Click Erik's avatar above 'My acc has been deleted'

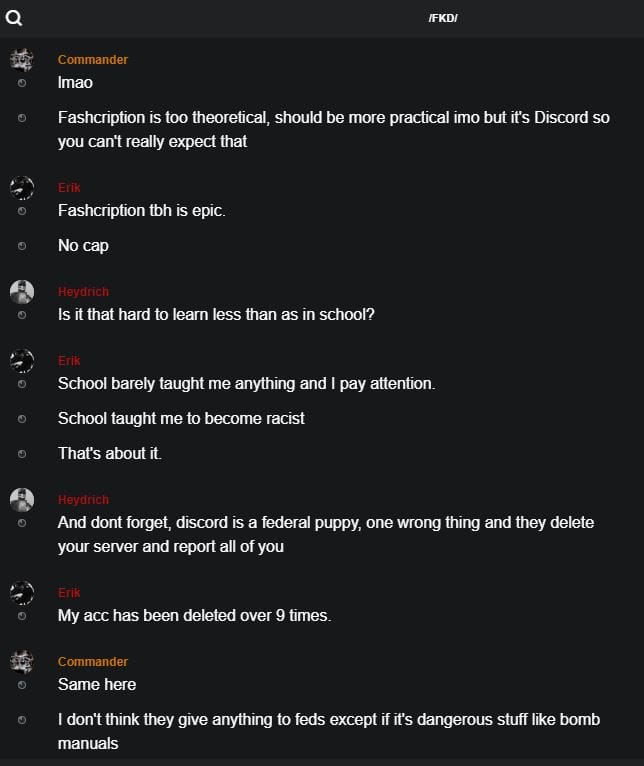click(x=22, y=593)
